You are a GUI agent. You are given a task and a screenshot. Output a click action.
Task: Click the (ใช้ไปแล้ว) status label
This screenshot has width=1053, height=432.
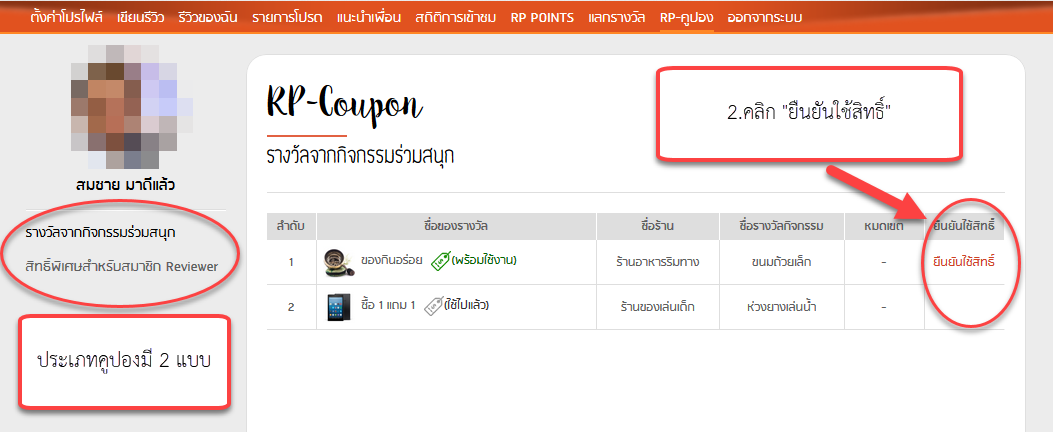point(465,305)
